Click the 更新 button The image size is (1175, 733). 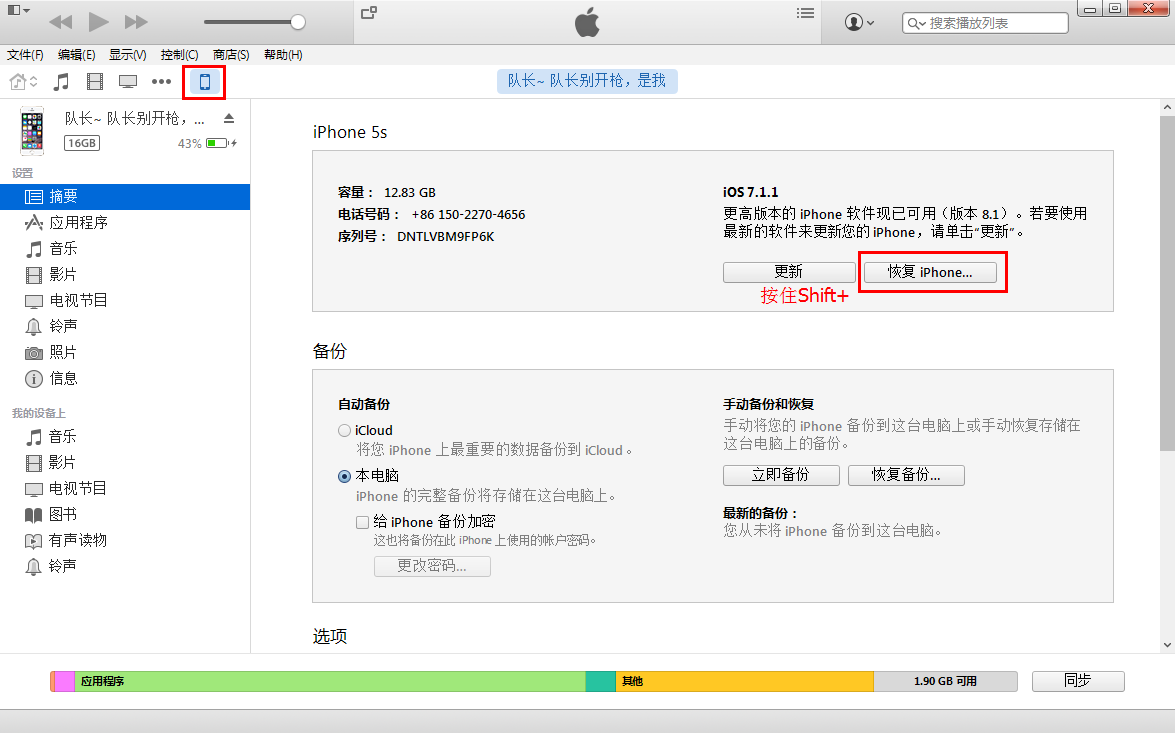789,272
